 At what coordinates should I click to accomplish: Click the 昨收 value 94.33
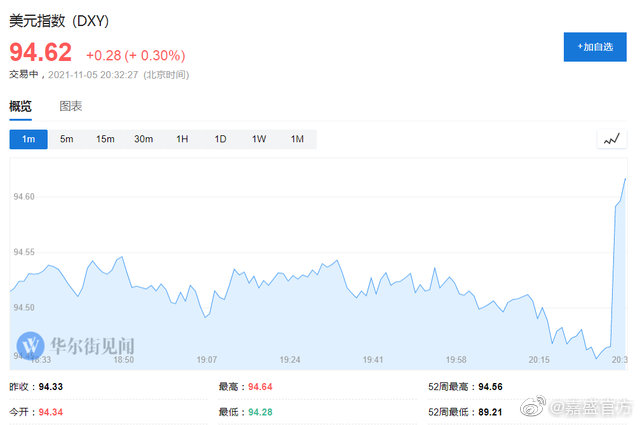50,386
